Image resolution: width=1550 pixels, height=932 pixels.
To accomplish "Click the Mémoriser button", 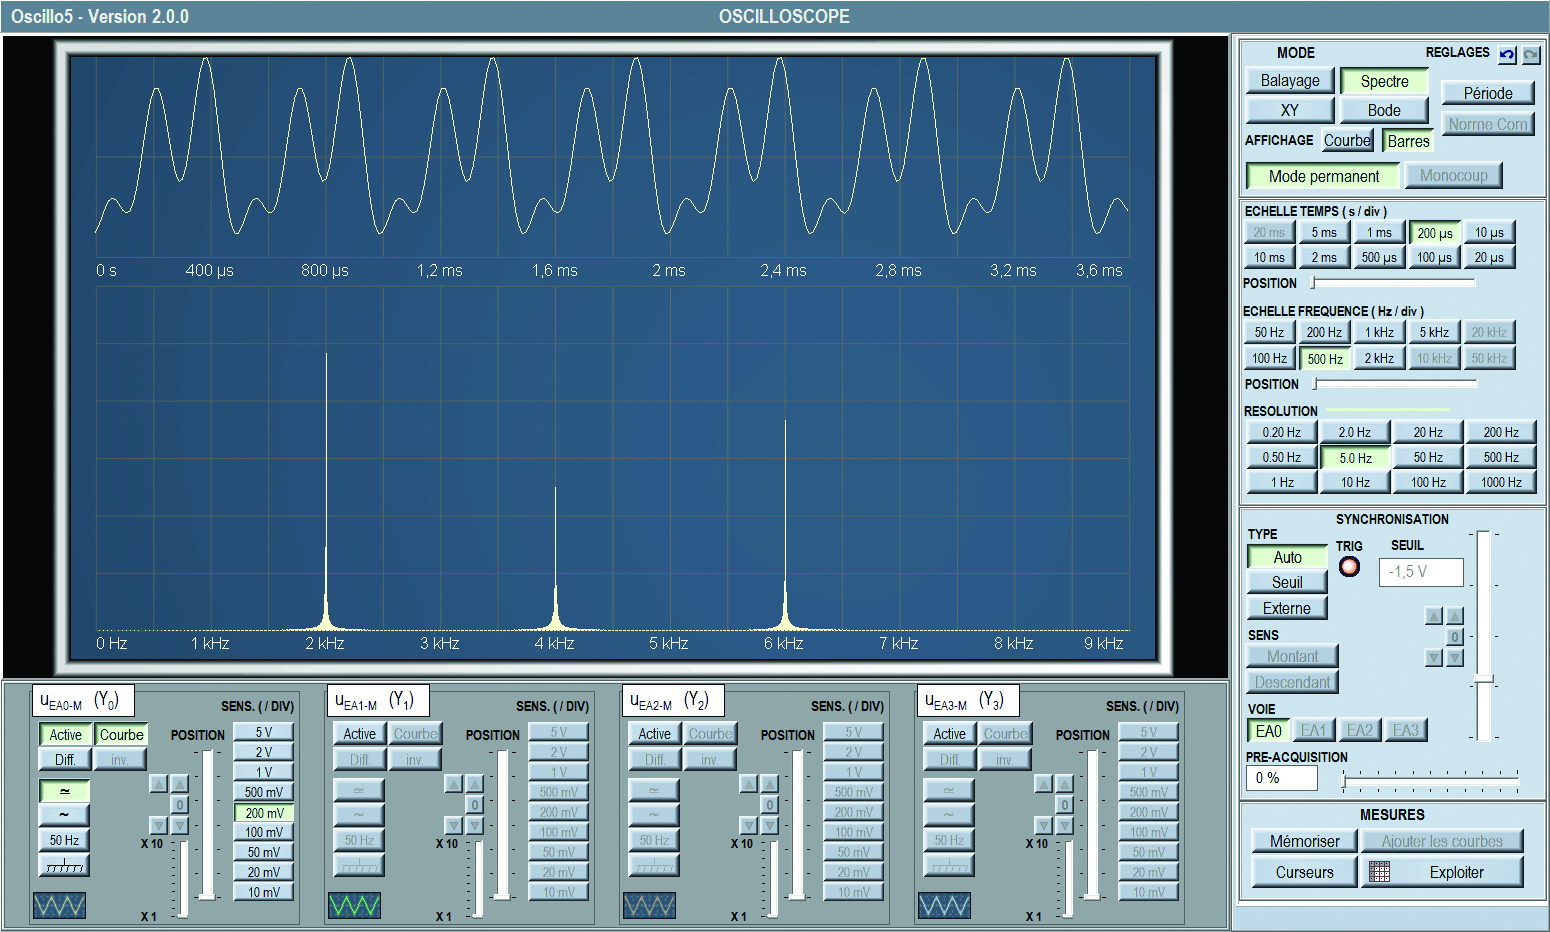I will (1305, 841).
